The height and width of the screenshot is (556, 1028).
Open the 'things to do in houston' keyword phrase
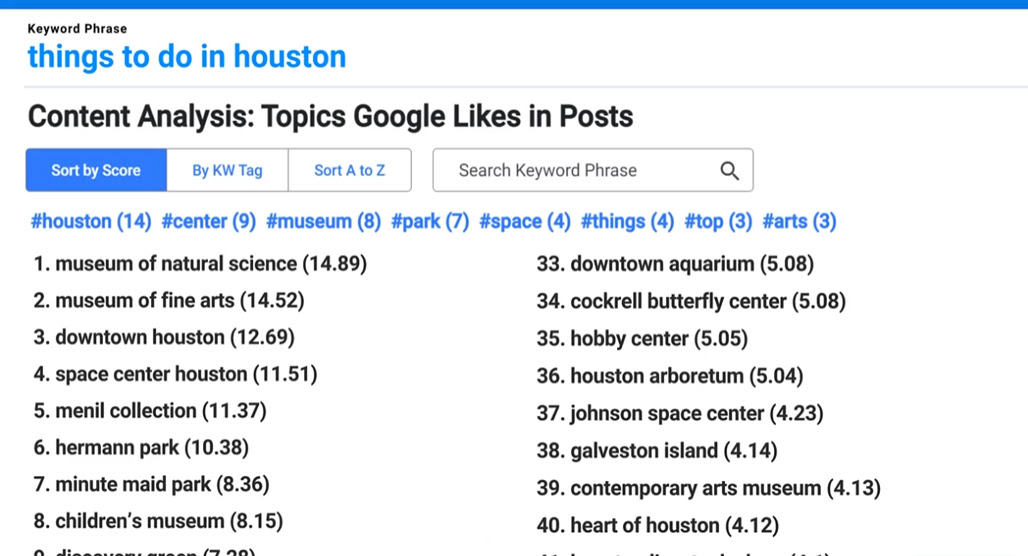[x=187, y=56]
